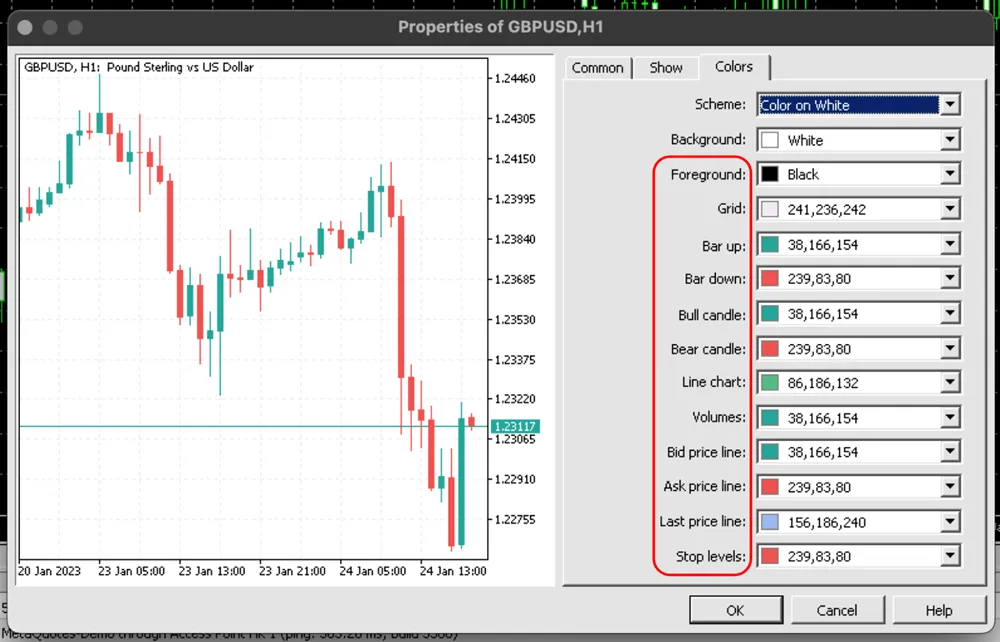Click the 24 Jan 05:00 time axis label
The height and width of the screenshot is (642, 1000).
(372, 571)
